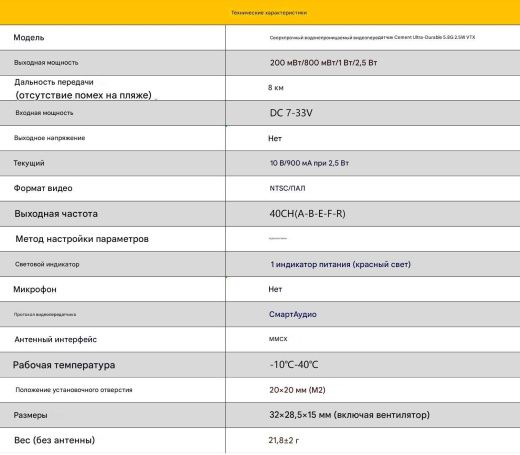Select the Метод настройки параметров label
Screen dimensions: 520x455
(82, 239)
